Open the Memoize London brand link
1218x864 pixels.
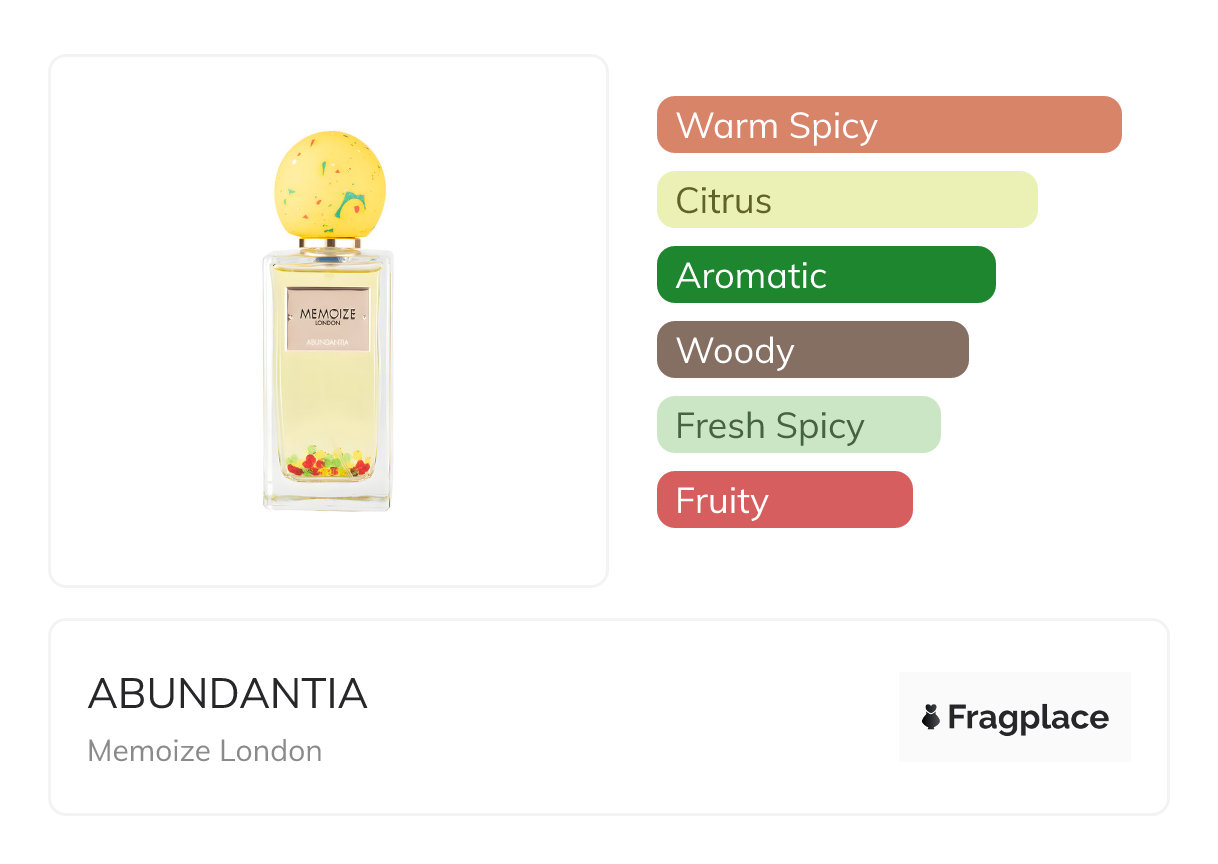click(x=205, y=751)
